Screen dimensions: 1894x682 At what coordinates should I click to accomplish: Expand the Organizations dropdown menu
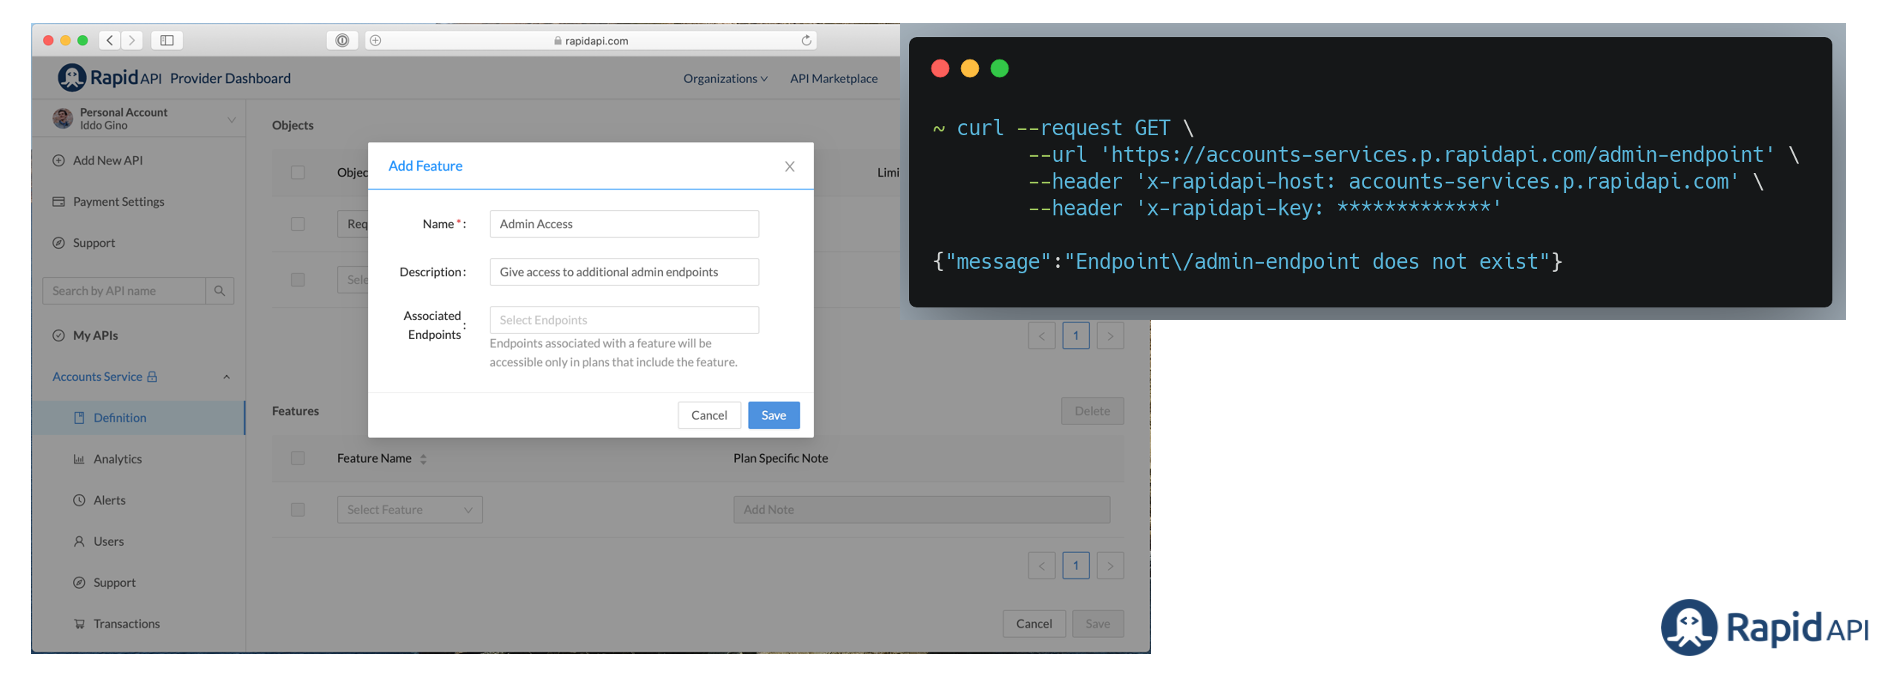coord(726,79)
